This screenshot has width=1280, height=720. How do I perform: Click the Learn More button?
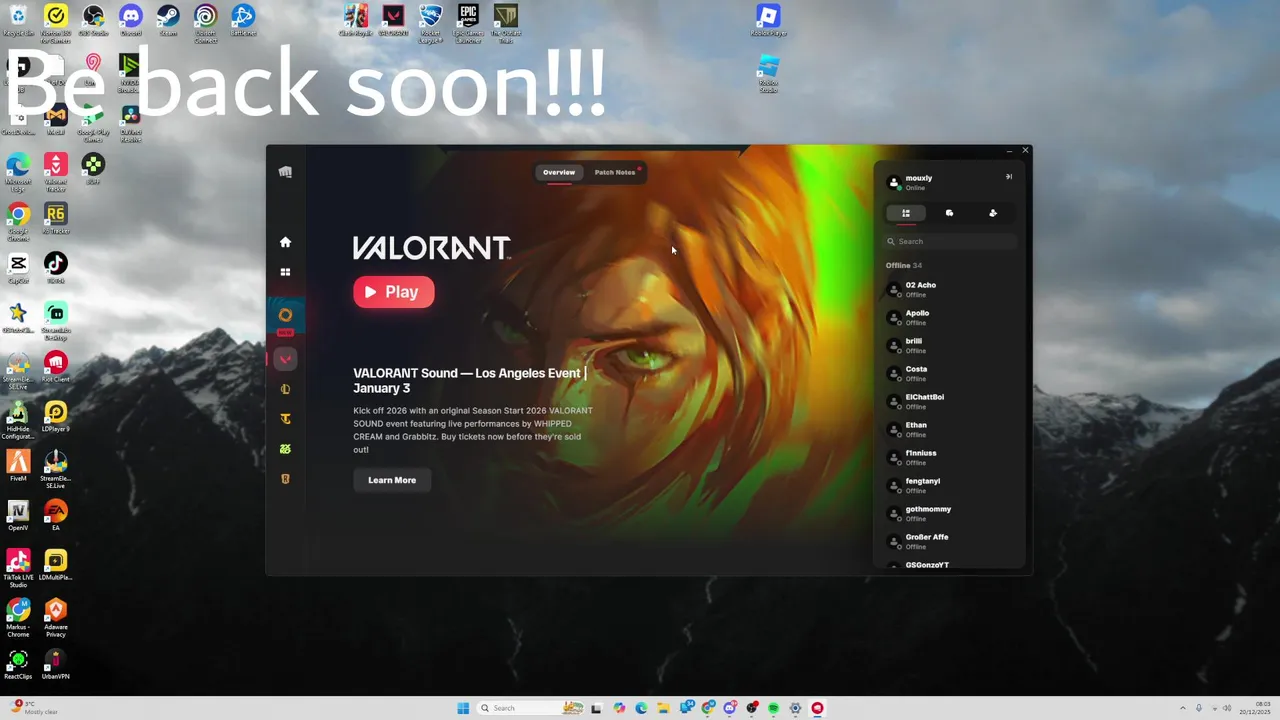tap(392, 480)
